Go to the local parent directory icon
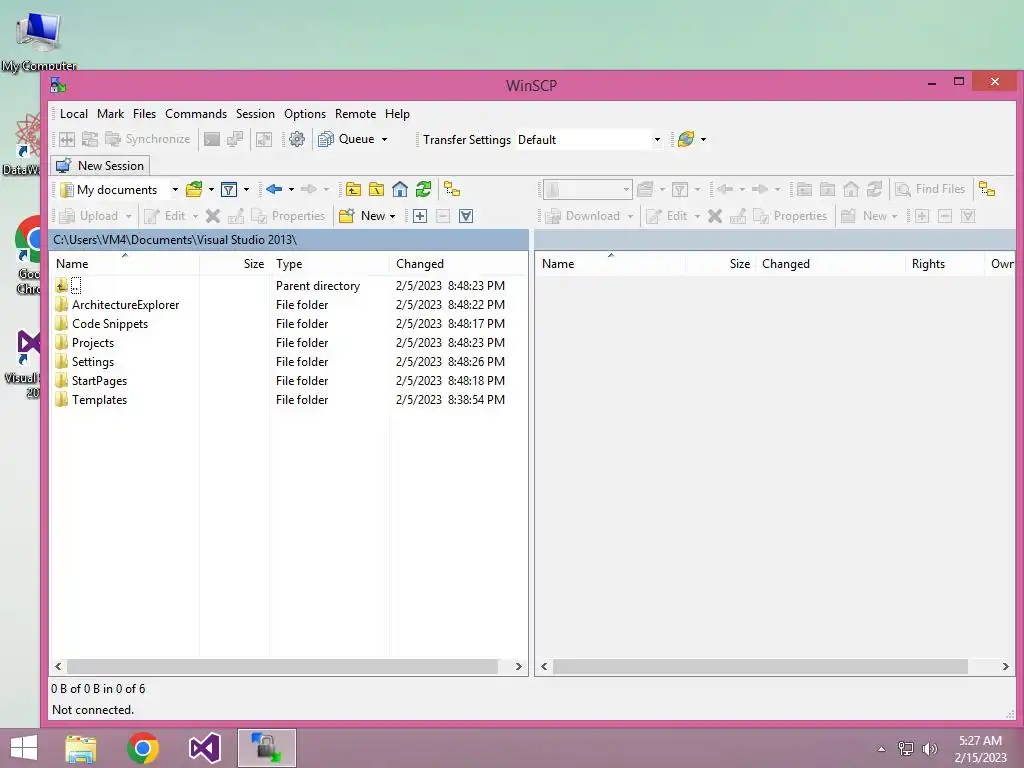Viewport: 1024px width, 768px height. 353,189
